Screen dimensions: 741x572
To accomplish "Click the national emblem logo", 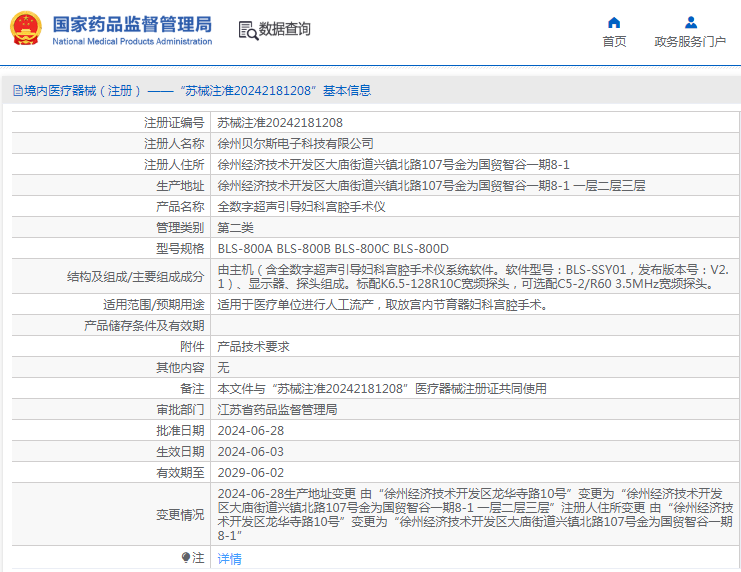I will click(x=26, y=29).
